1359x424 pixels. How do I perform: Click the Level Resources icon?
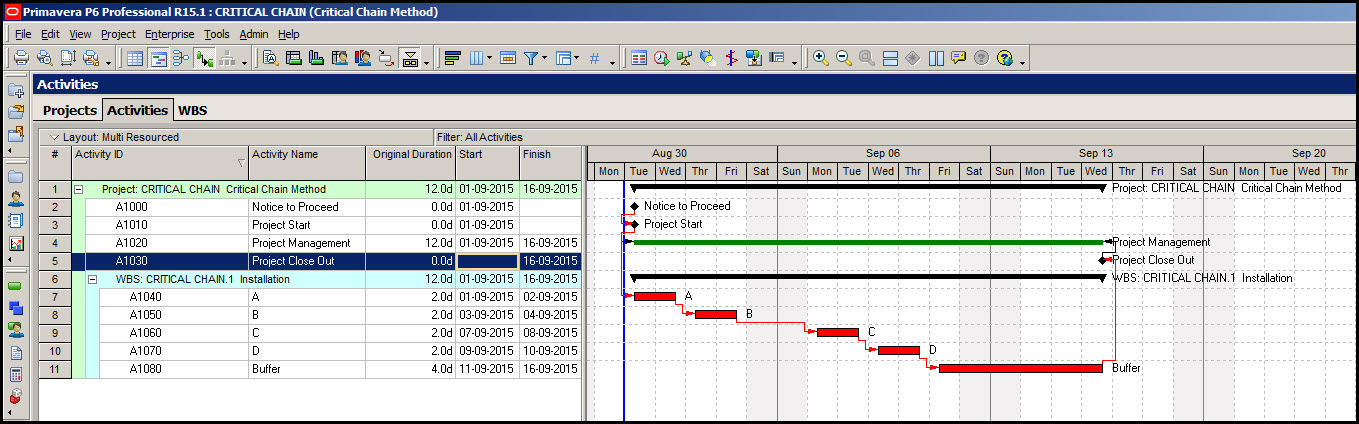(x=685, y=58)
